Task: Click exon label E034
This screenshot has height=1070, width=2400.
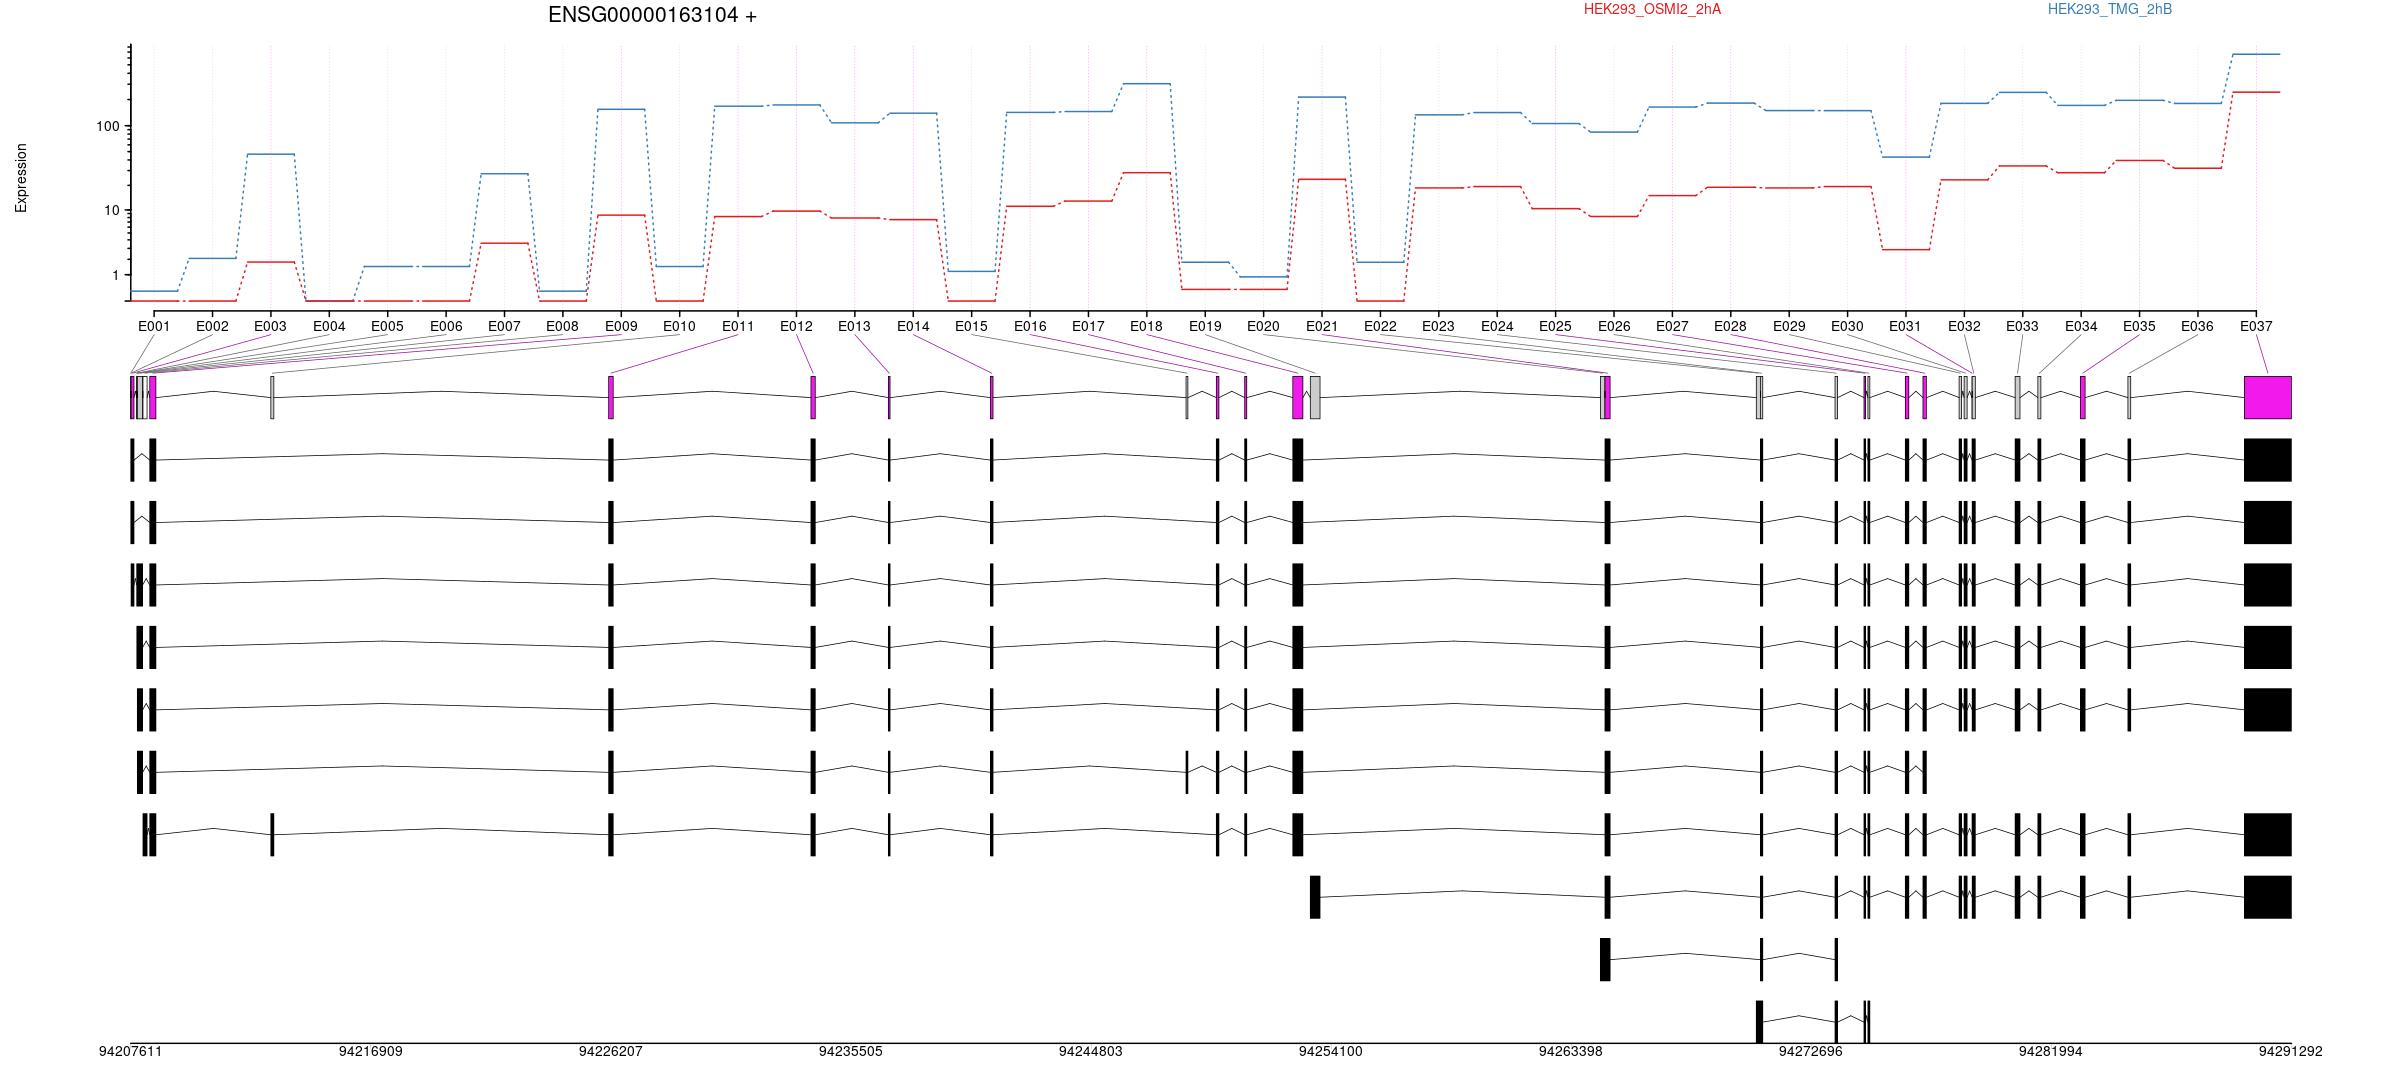Action: tap(2081, 326)
